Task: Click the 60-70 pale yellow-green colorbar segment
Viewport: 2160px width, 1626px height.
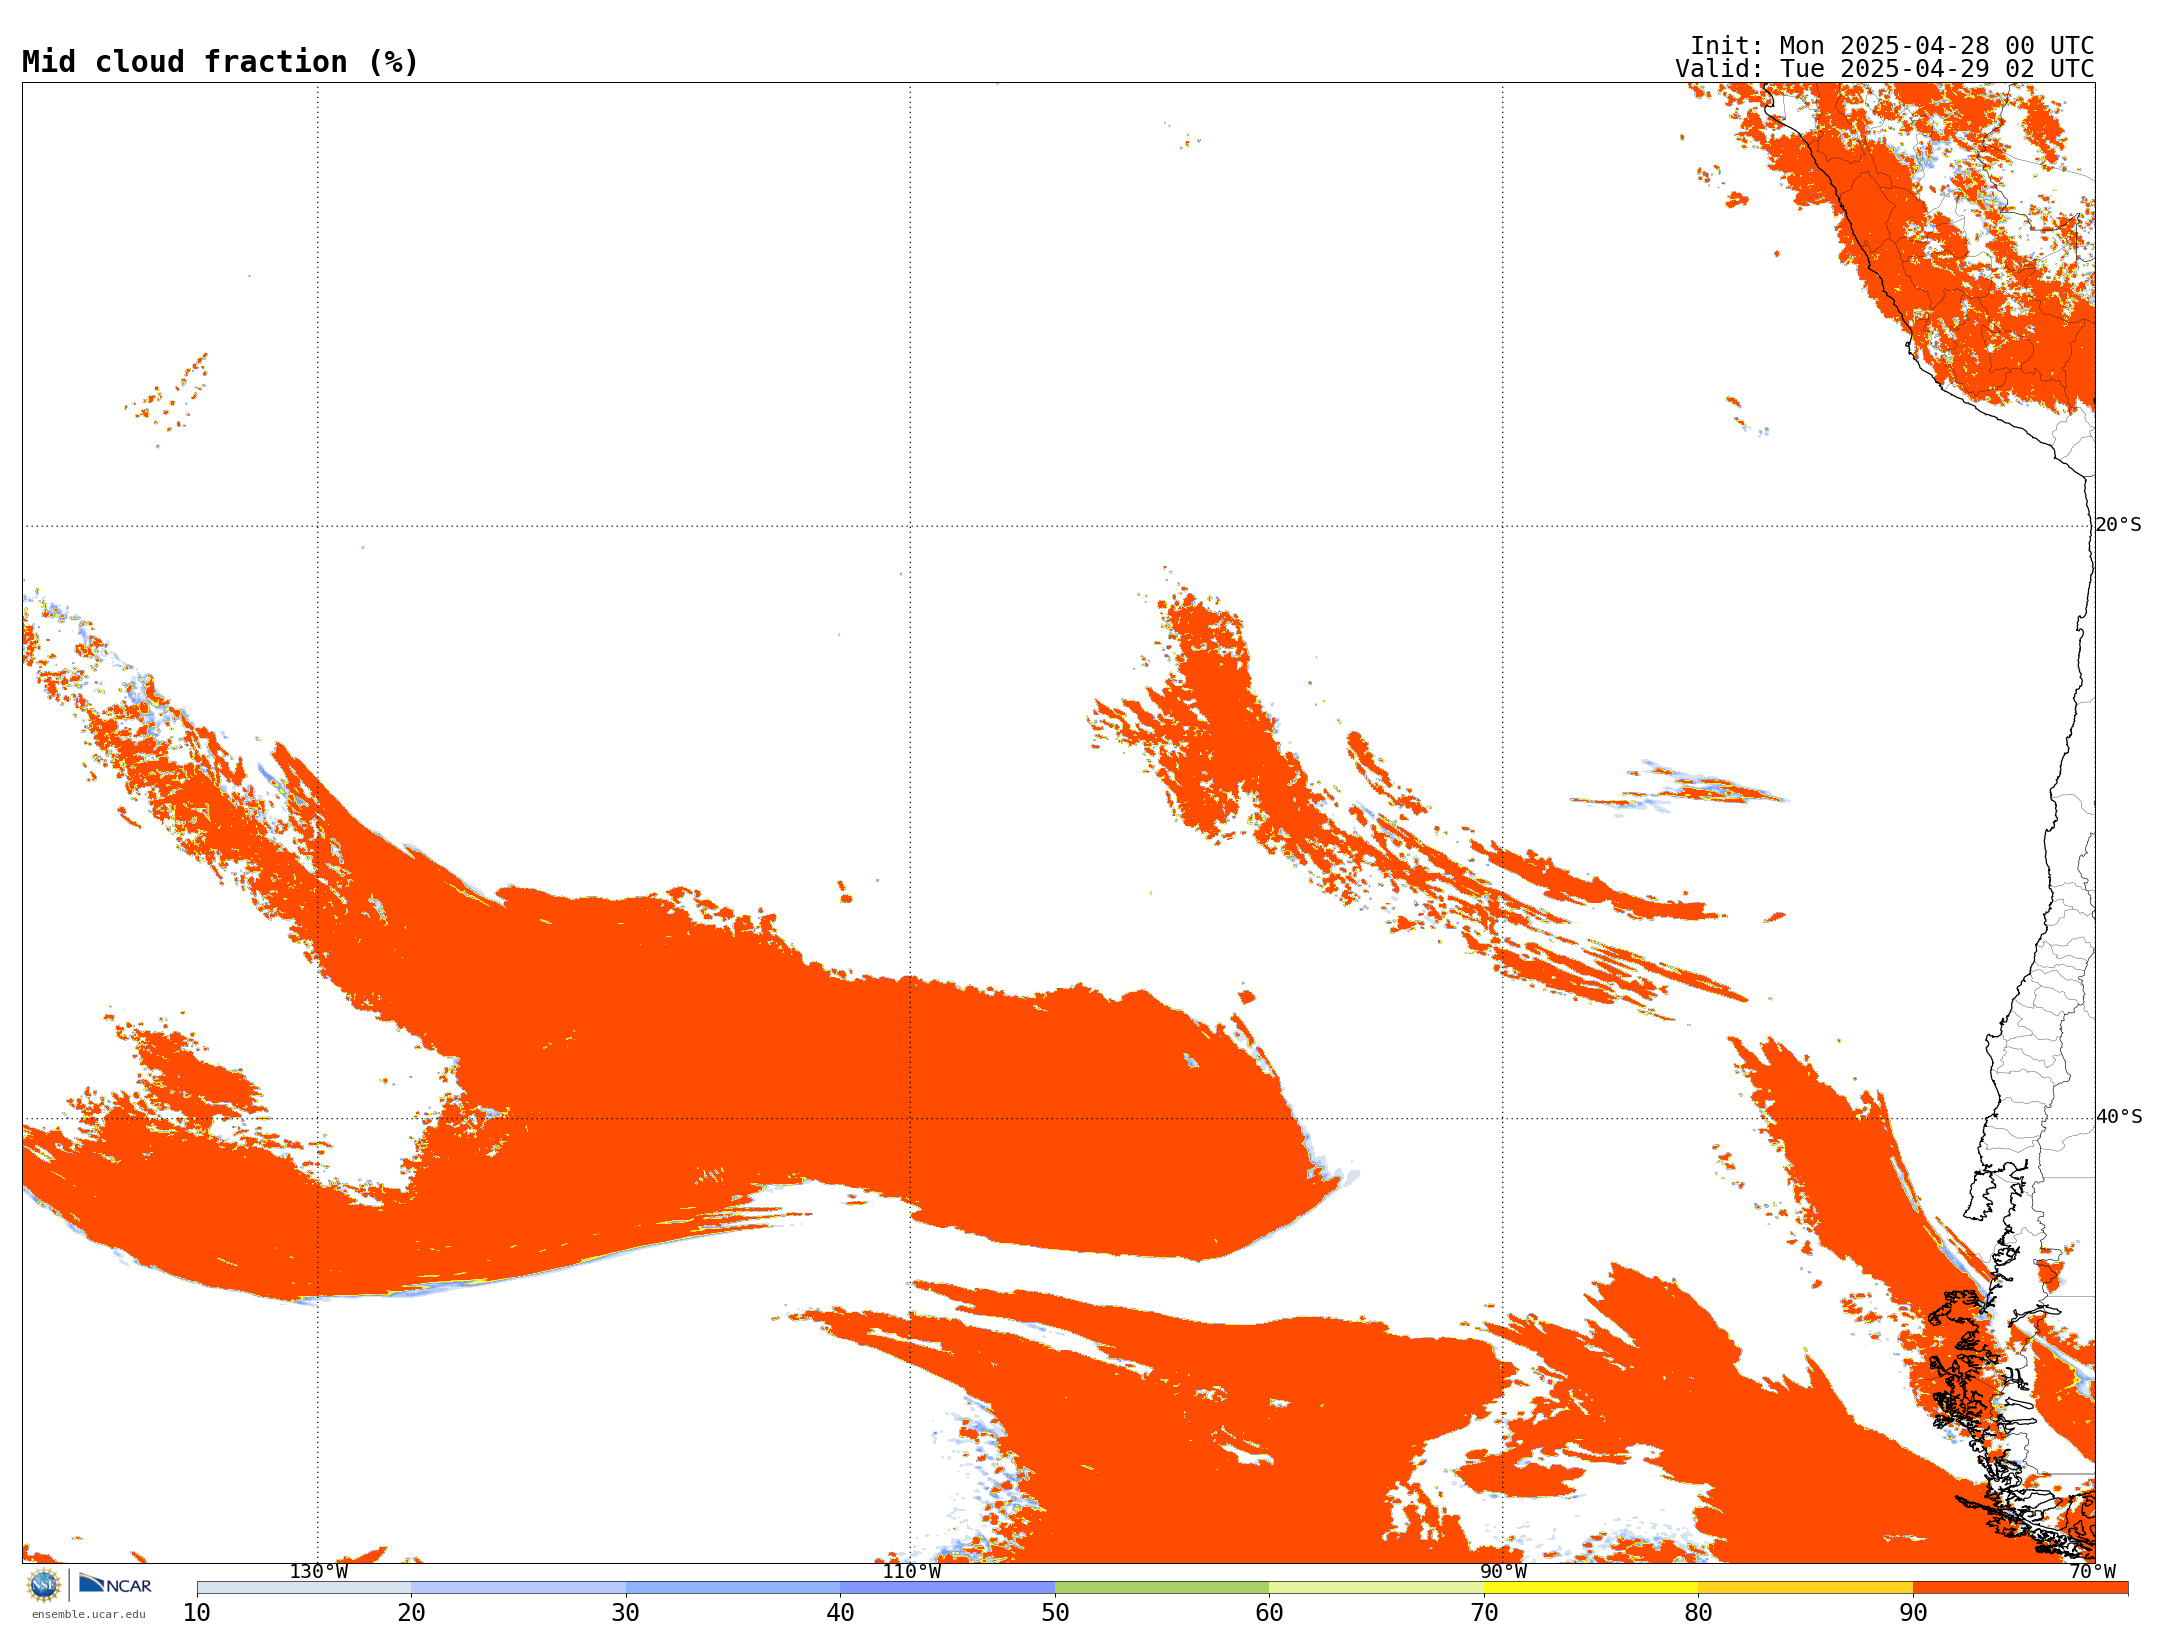Action: (1376, 1588)
